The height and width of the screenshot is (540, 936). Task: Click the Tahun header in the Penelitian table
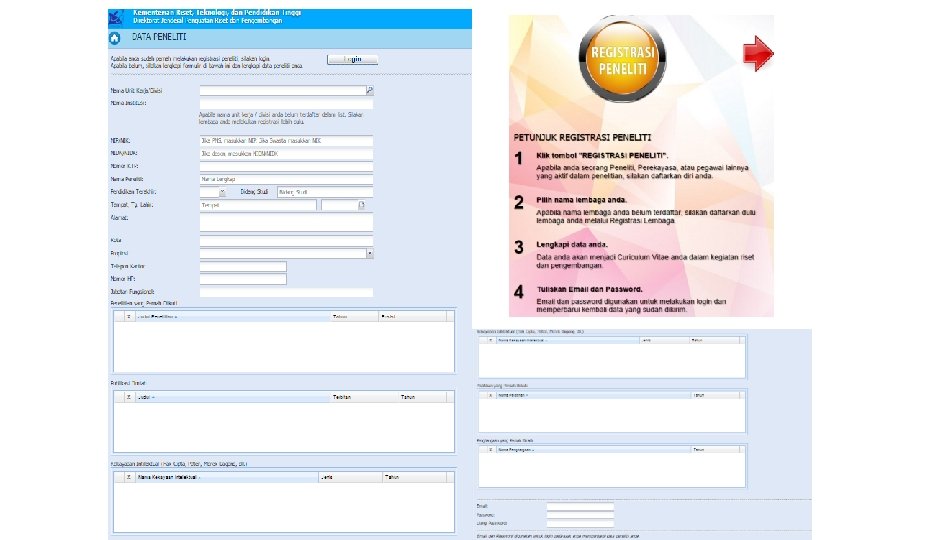(353, 316)
